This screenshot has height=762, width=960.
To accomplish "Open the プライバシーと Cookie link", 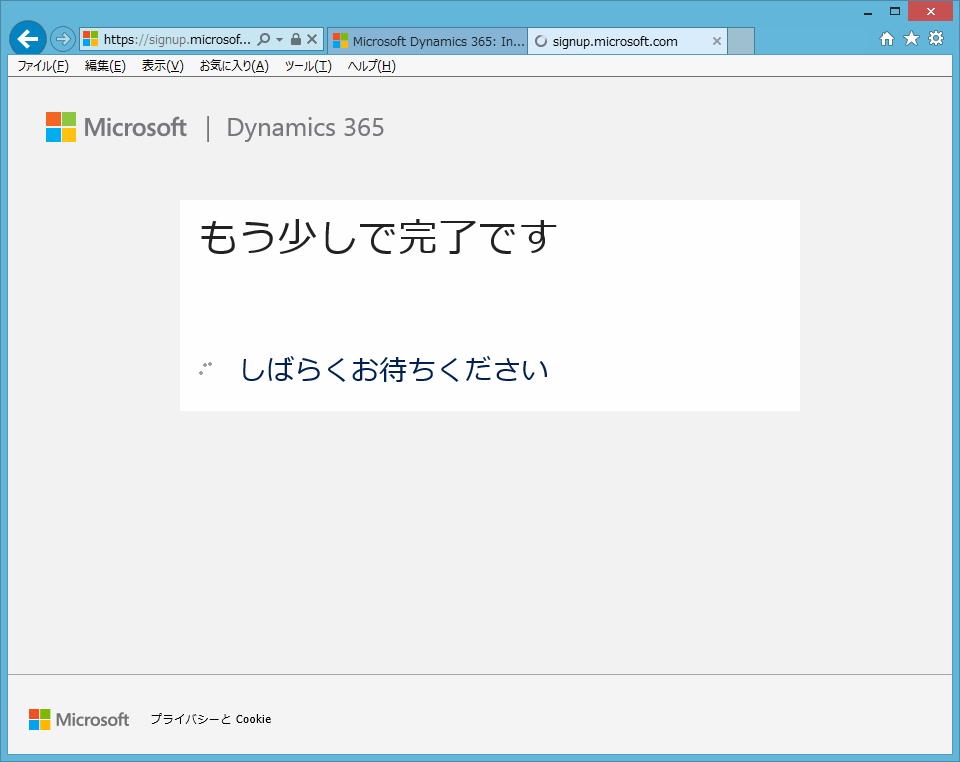I will (211, 719).
